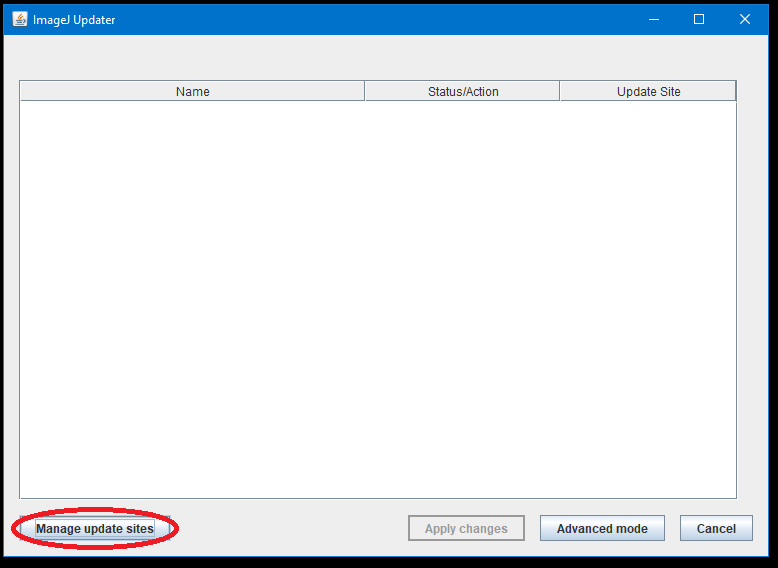Viewport: 778px width, 568px height.
Task: Minimize the ImageJ Updater window
Action: point(654,19)
